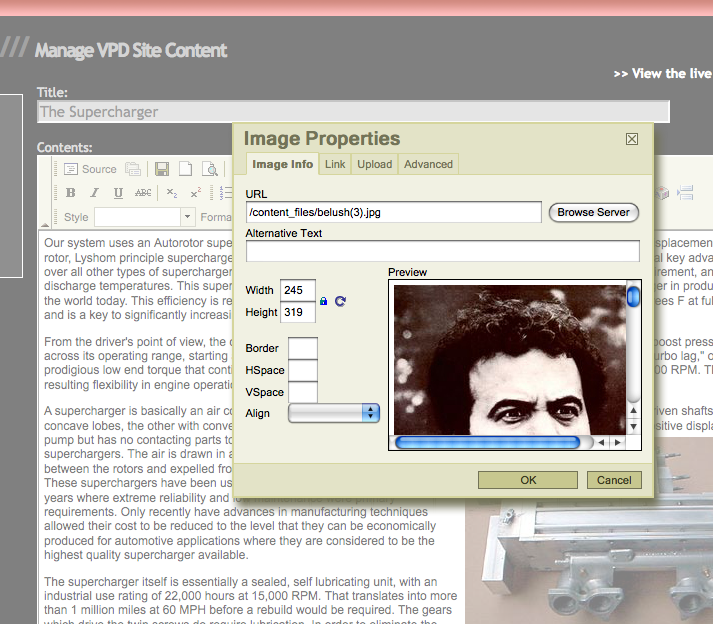713x624 pixels.
Task: Open the View the live link
Action: coord(663,74)
